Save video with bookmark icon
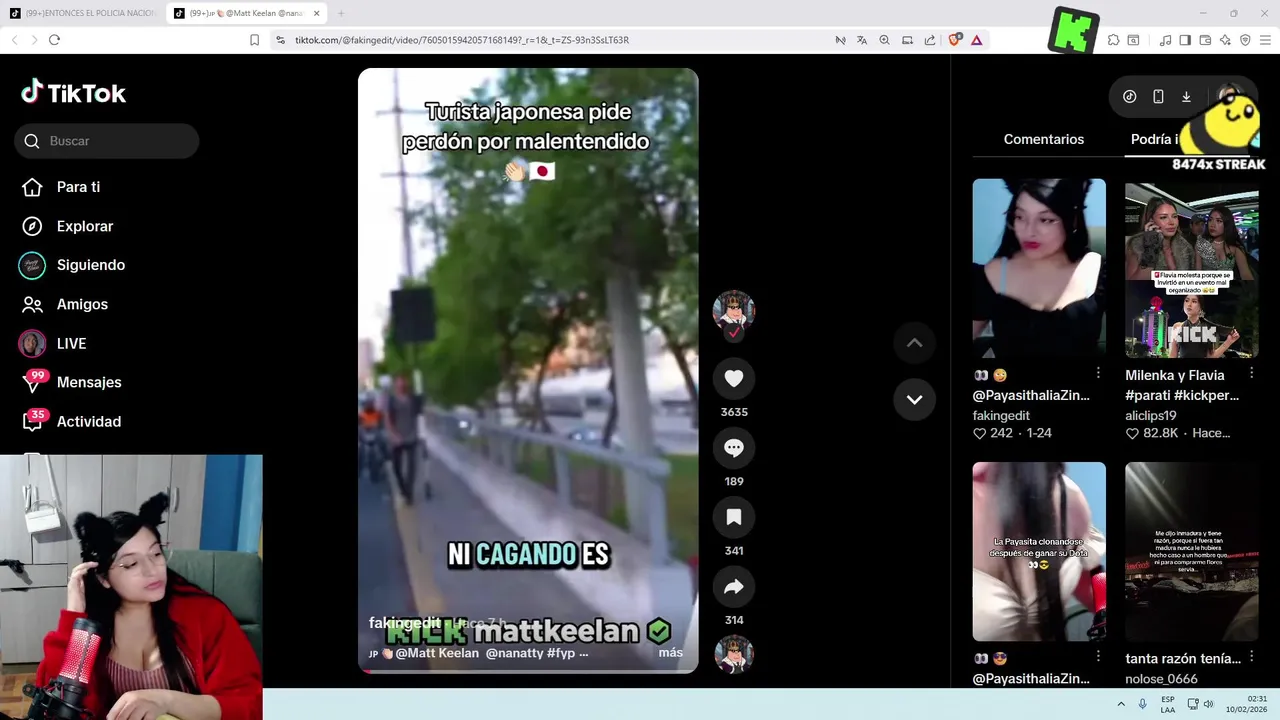Screen dimensions: 1280x720 pos(734,517)
